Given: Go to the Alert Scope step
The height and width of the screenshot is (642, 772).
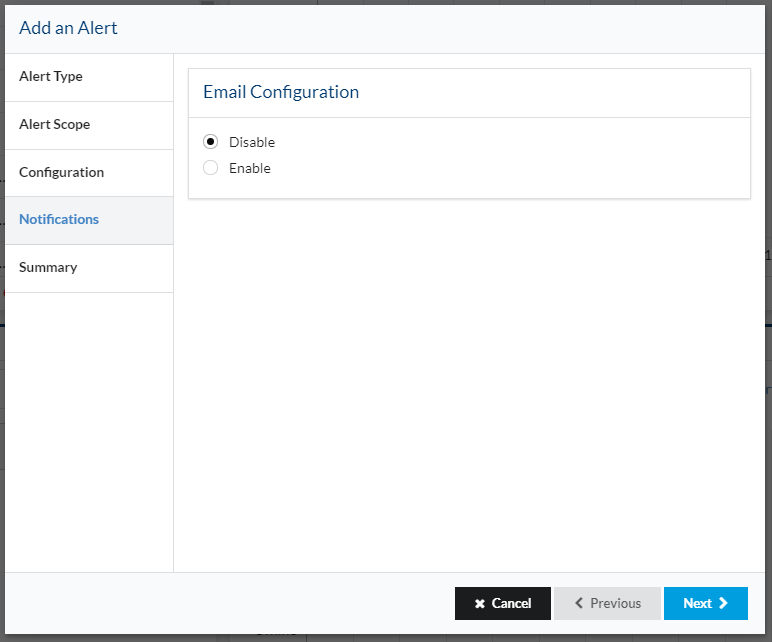Looking at the screenshot, I should click(89, 126).
